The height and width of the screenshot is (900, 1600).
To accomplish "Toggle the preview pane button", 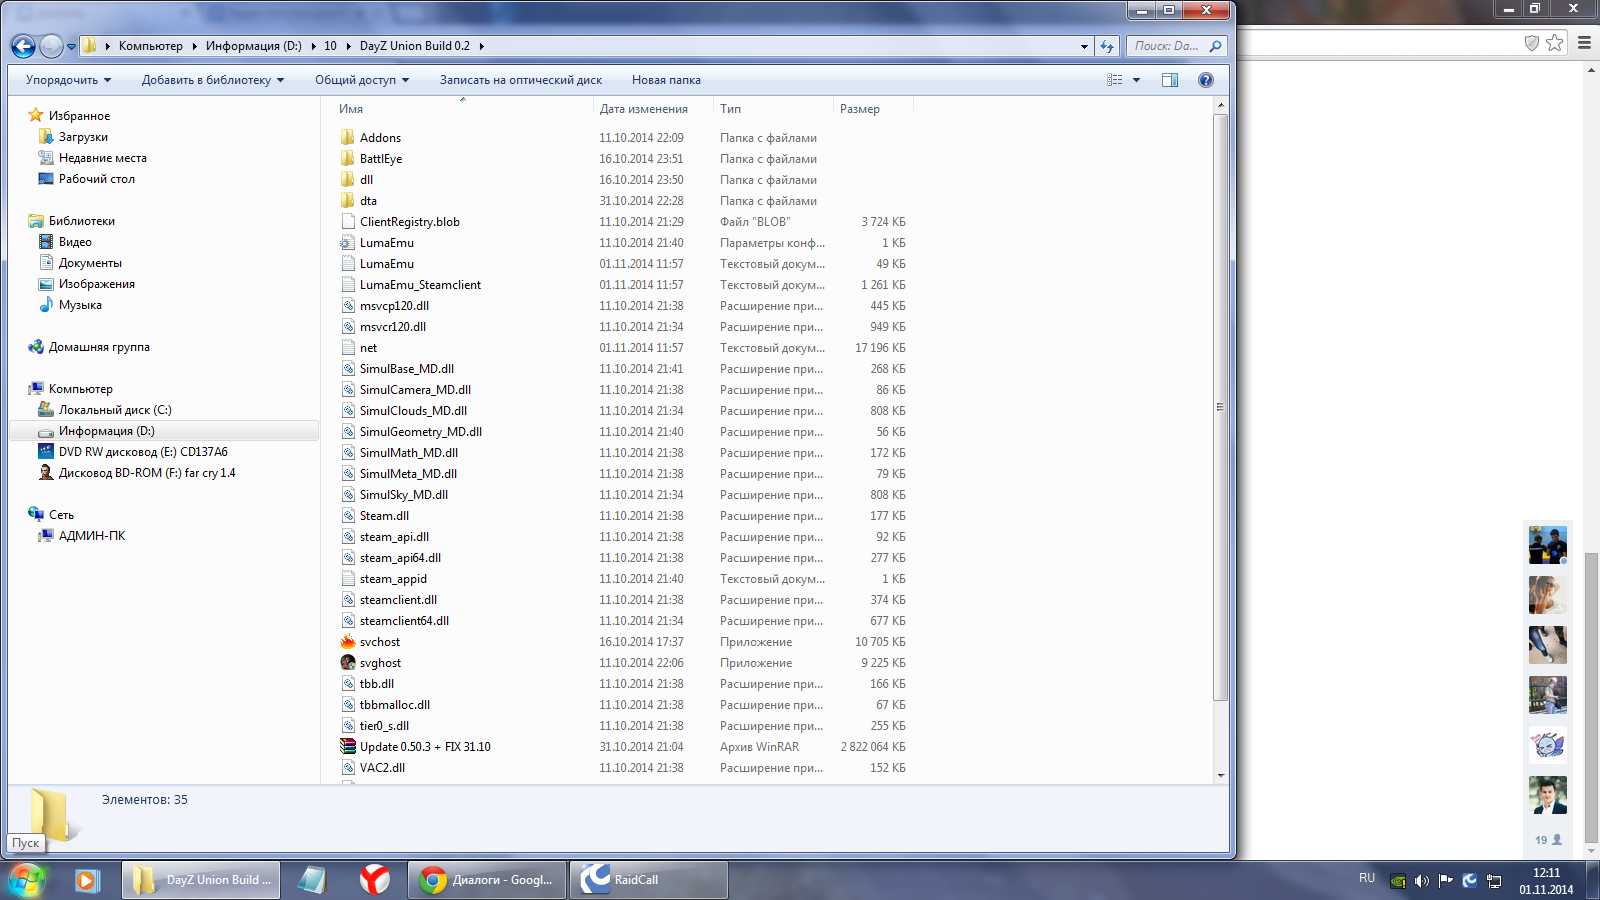I will [1170, 80].
